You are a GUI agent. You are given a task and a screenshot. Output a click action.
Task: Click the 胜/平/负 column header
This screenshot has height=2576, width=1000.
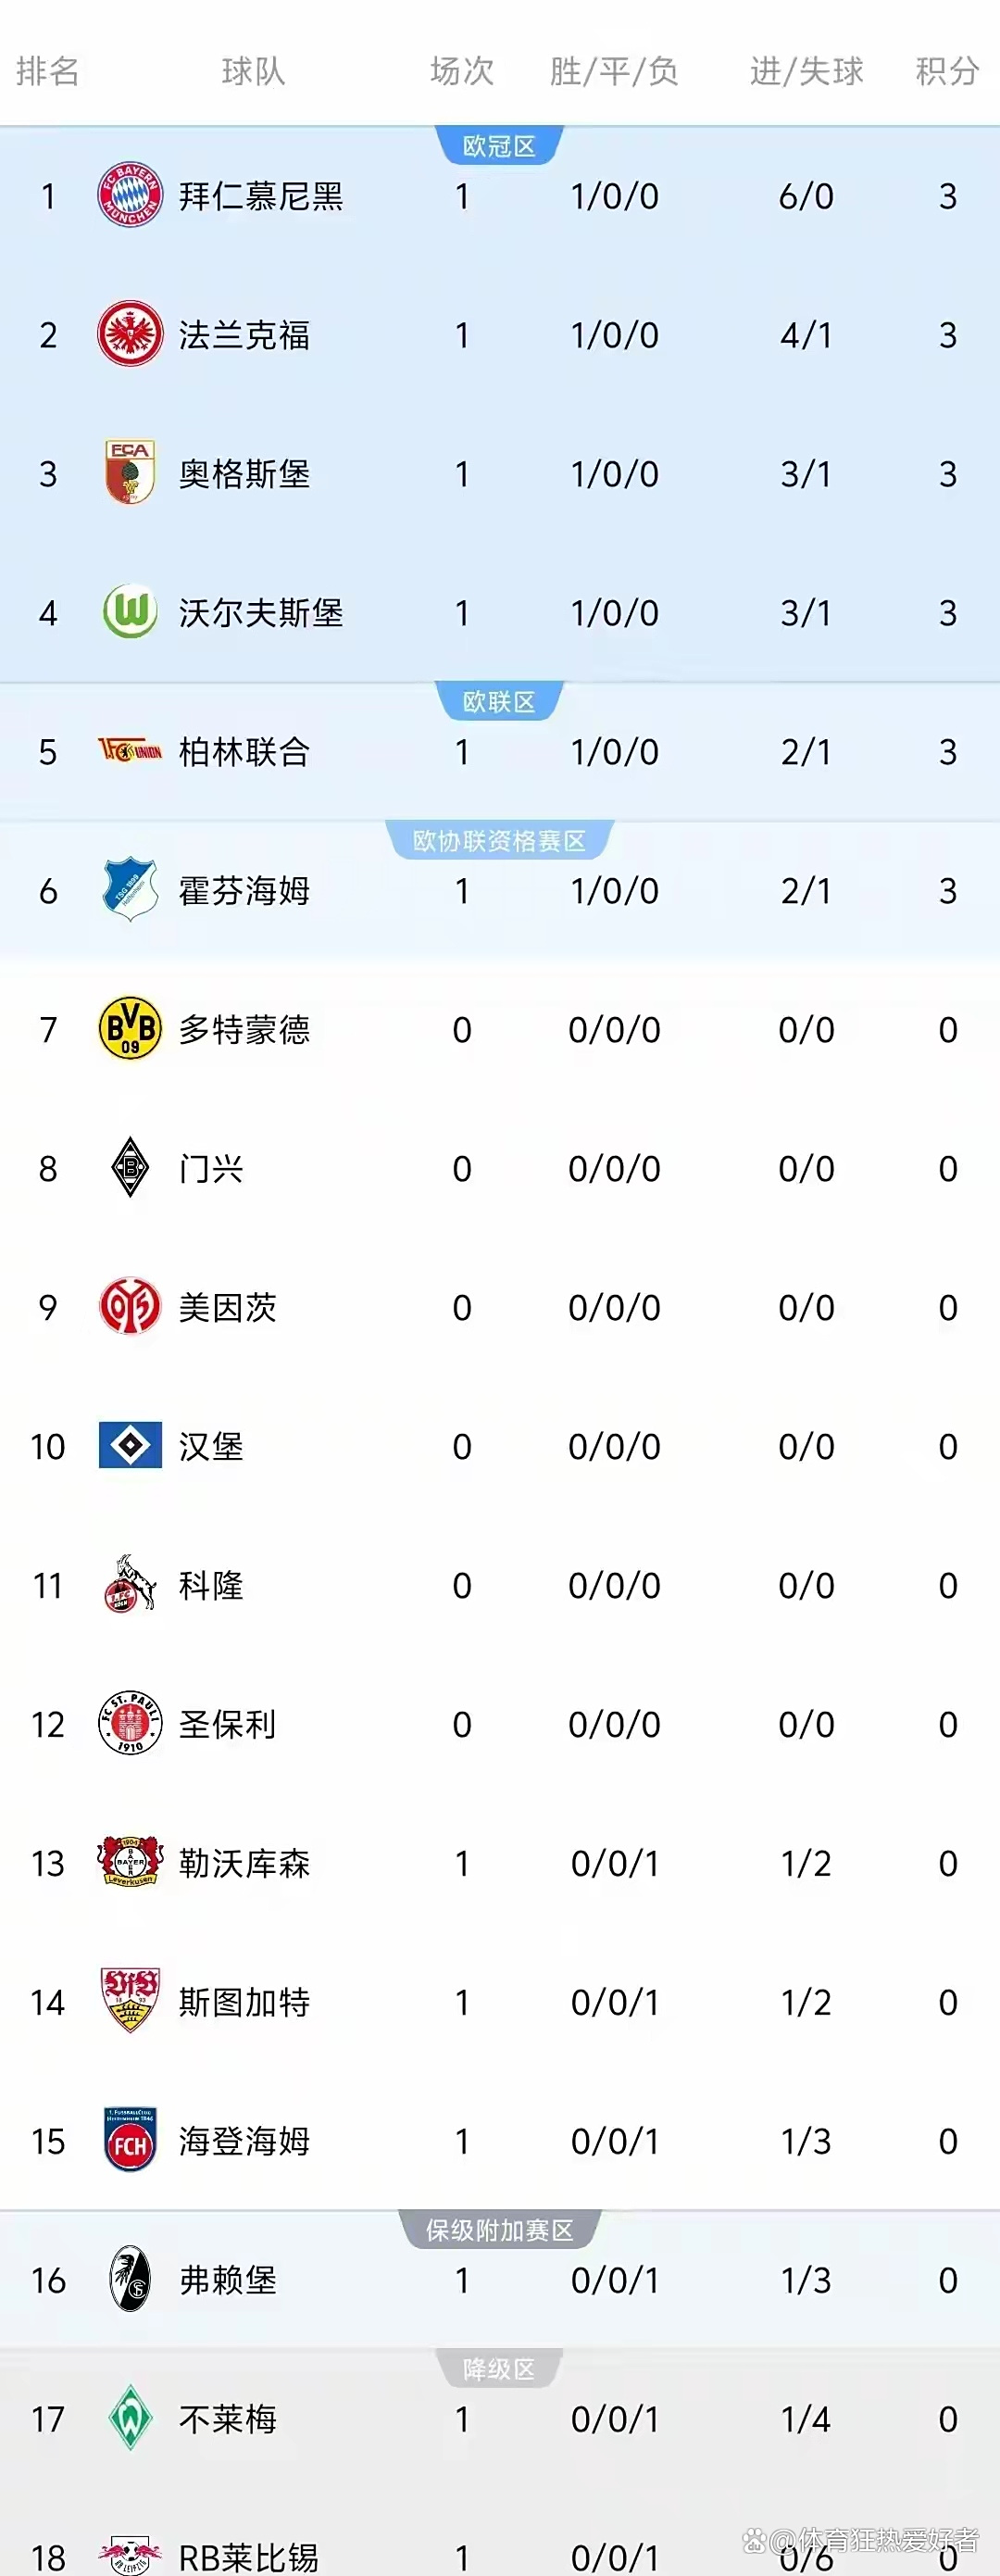coord(614,71)
